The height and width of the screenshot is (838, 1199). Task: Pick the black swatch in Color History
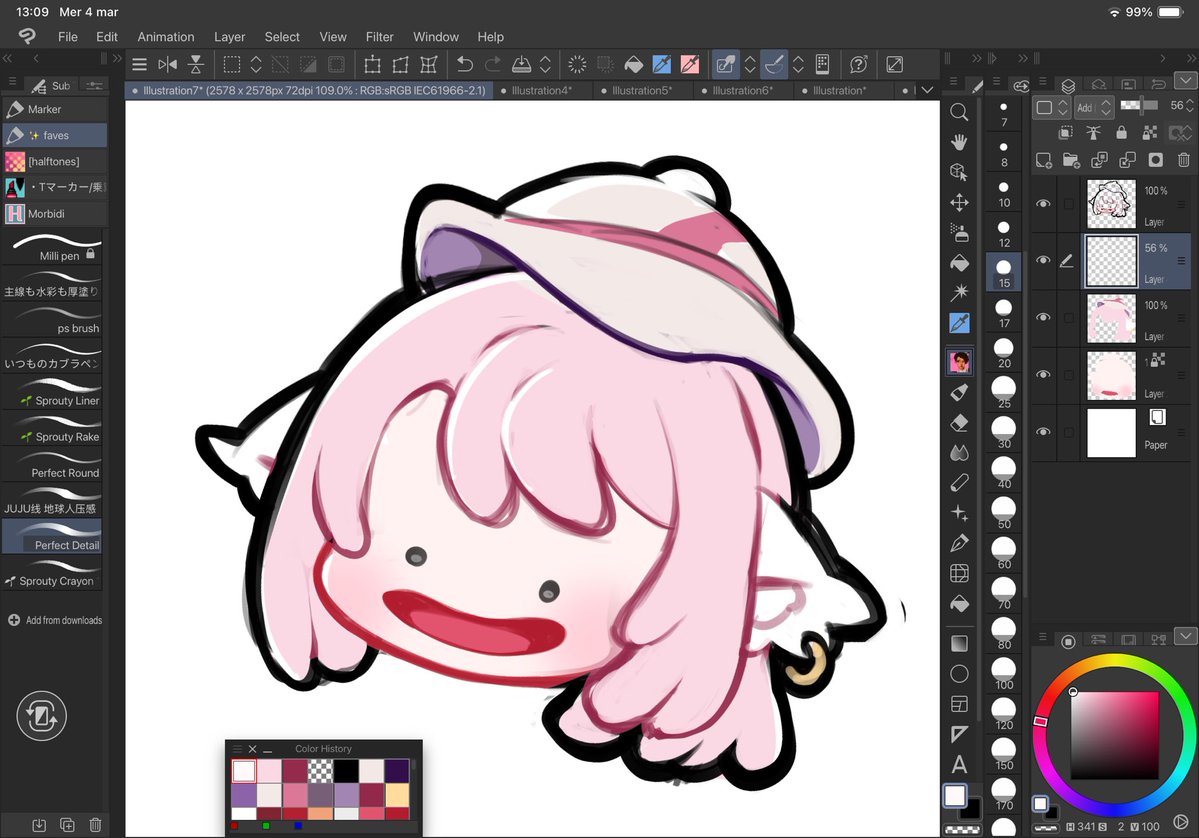[346, 771]
